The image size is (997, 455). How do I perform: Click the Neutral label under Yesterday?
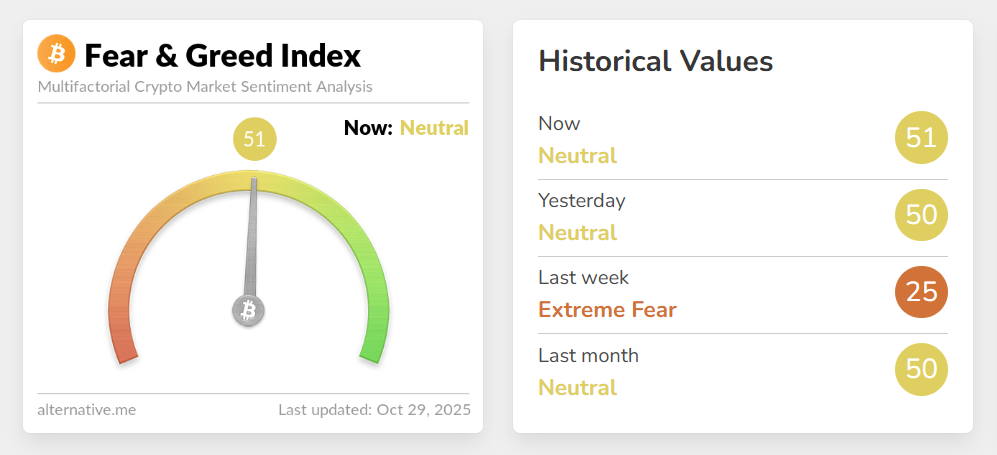point(577,233)
